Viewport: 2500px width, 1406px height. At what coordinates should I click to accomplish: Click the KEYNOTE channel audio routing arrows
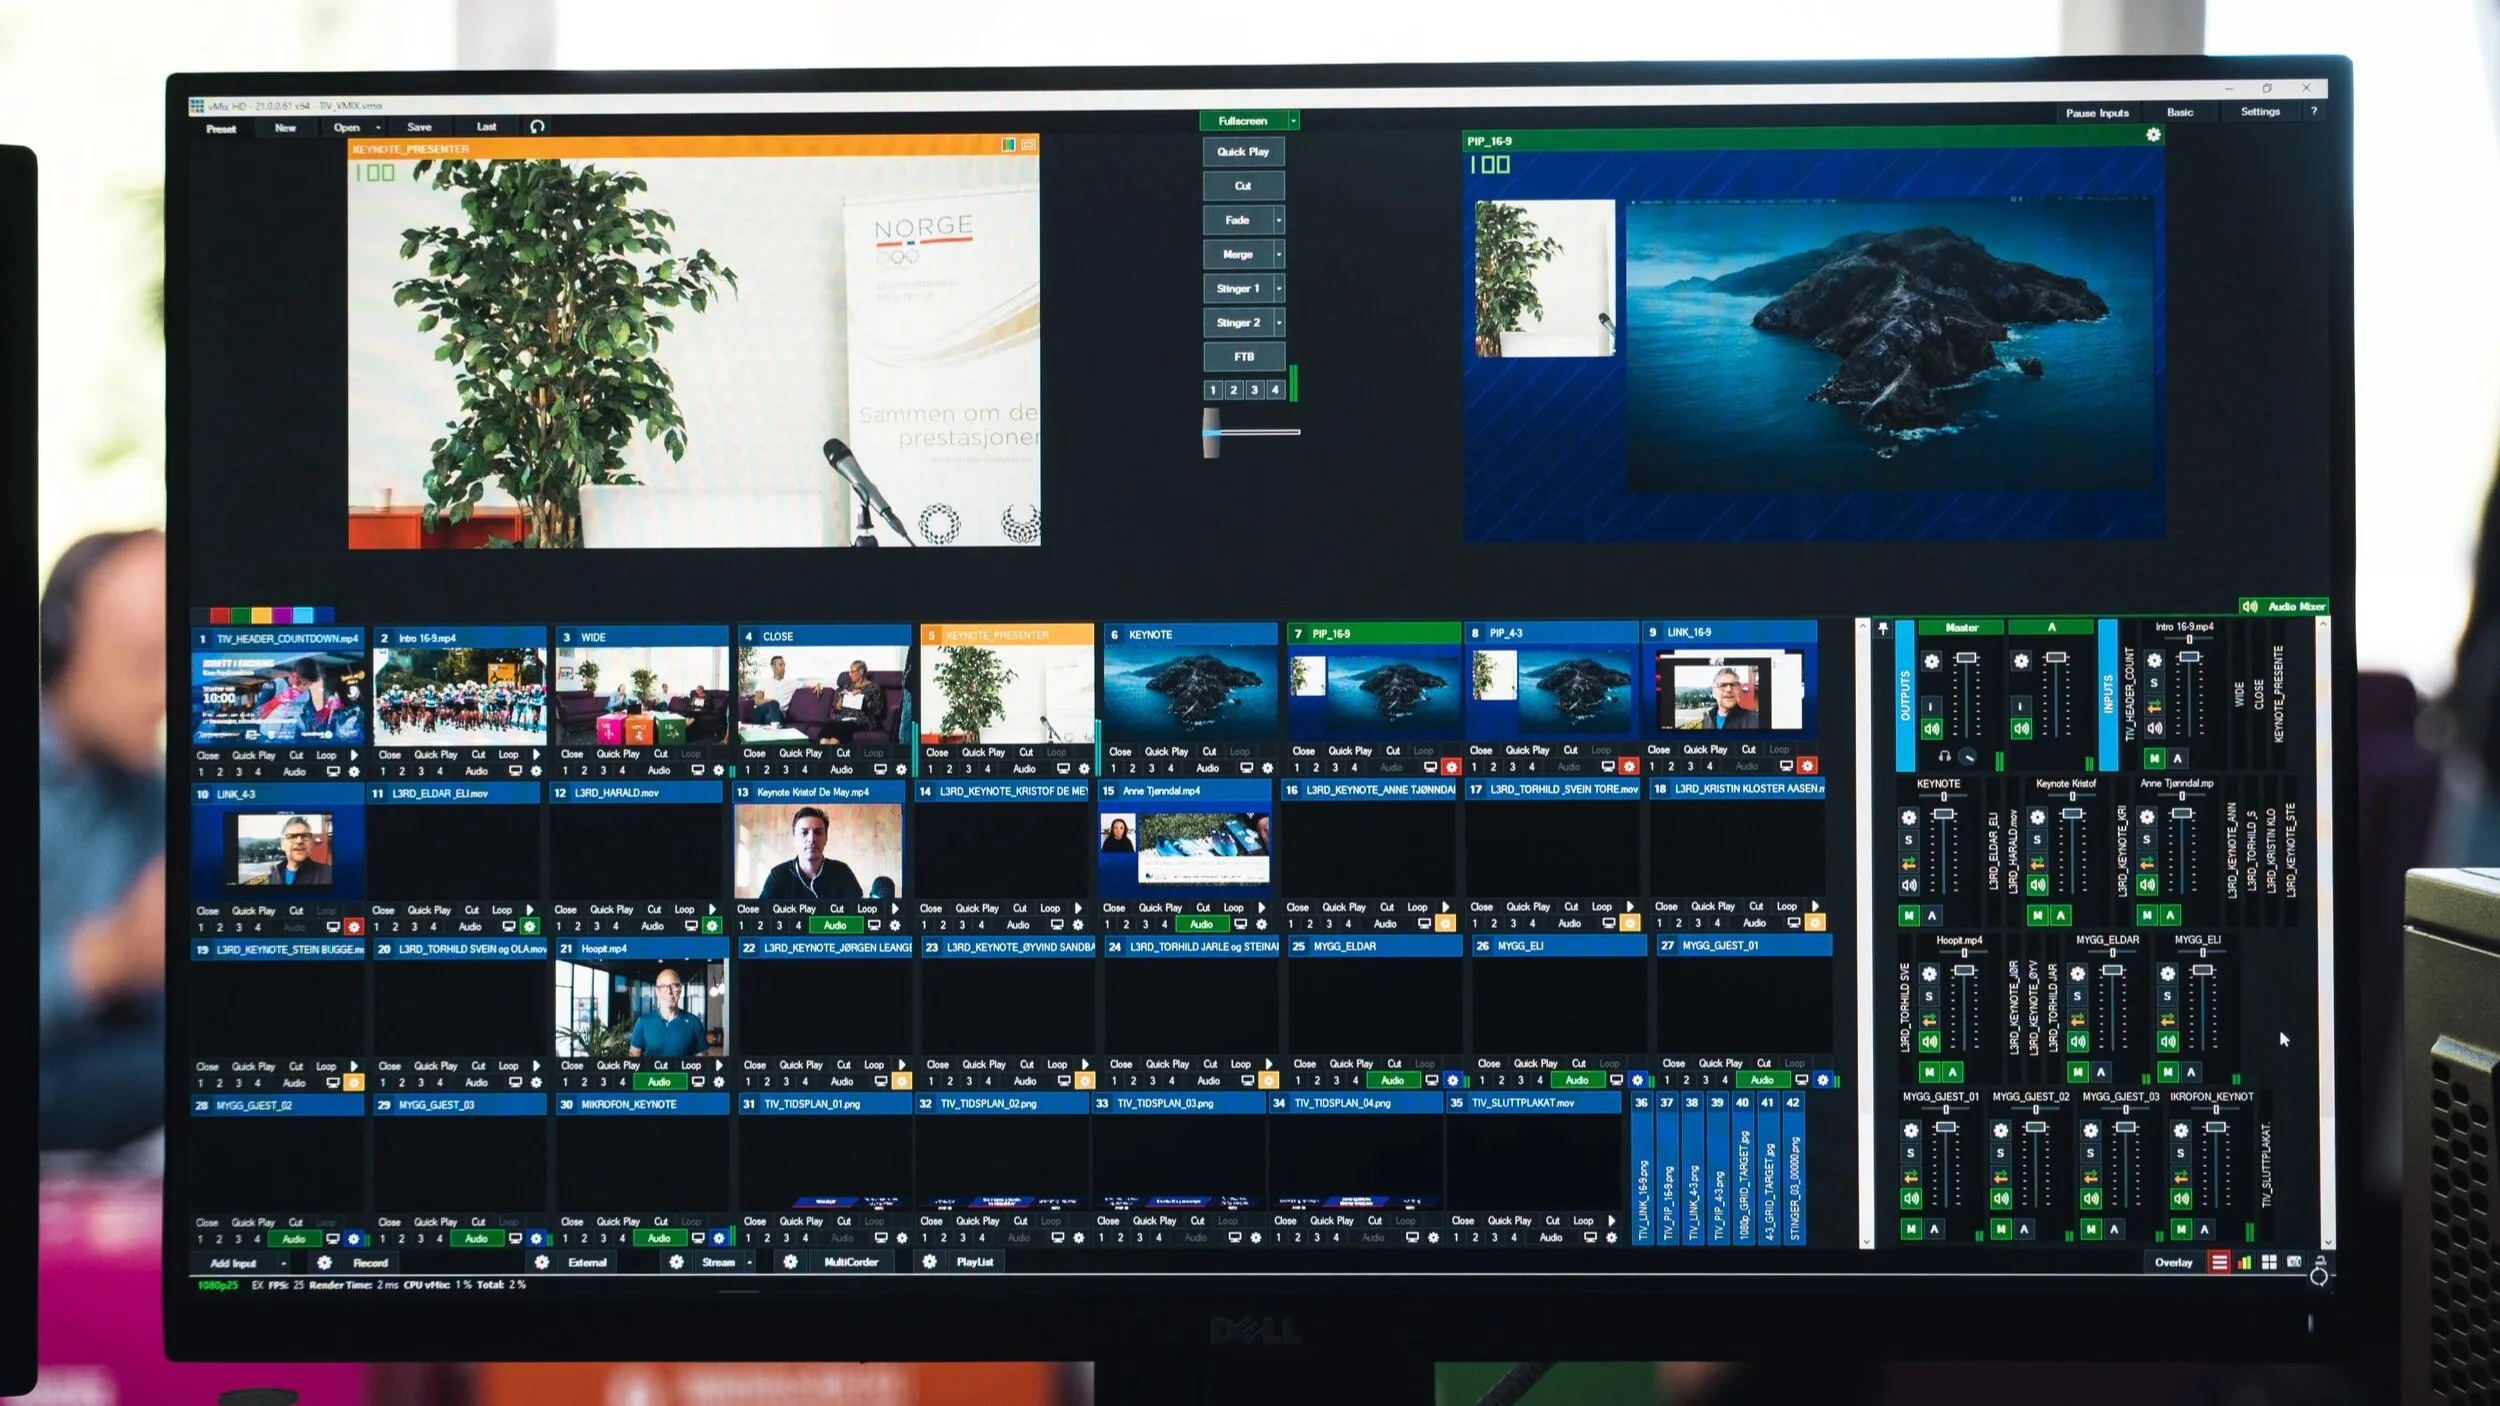1908,862
